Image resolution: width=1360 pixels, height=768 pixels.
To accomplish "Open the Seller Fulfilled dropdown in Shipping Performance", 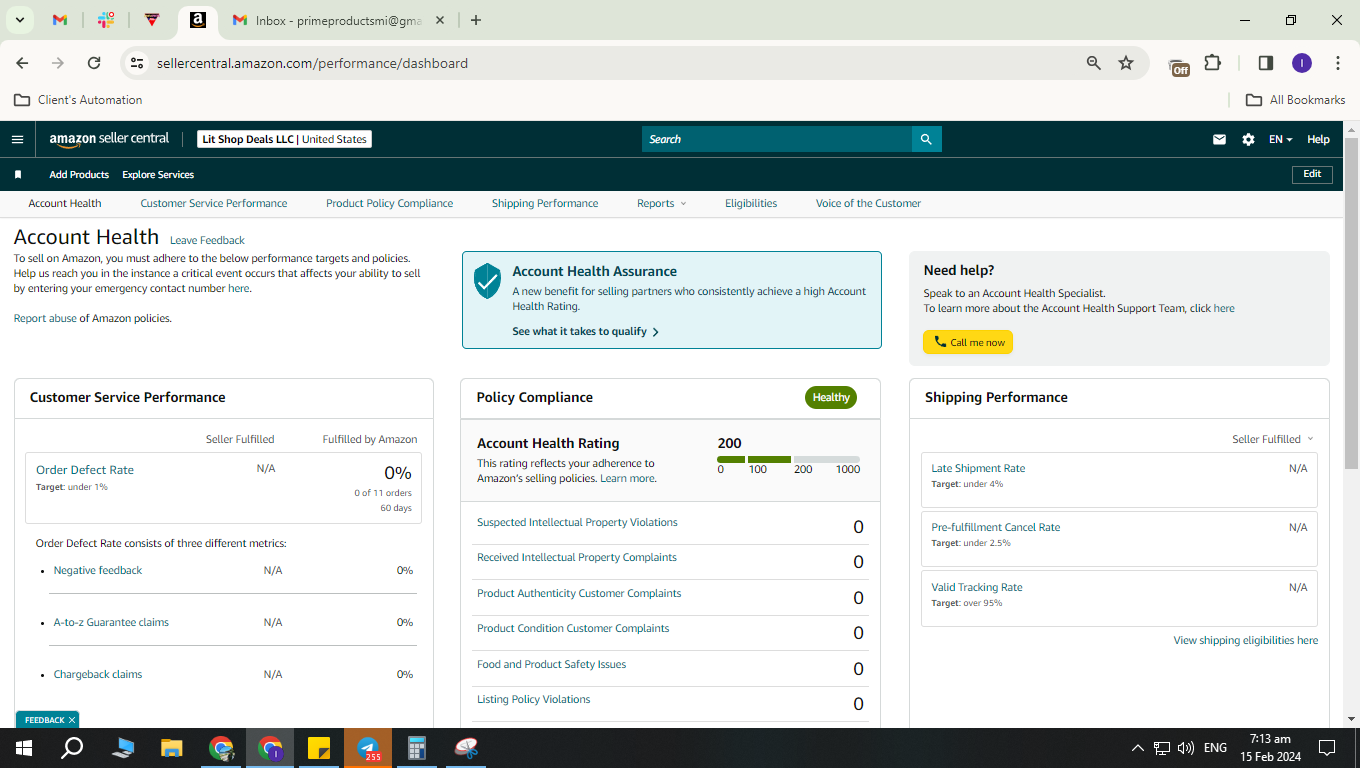I will tap(1273, 439).
